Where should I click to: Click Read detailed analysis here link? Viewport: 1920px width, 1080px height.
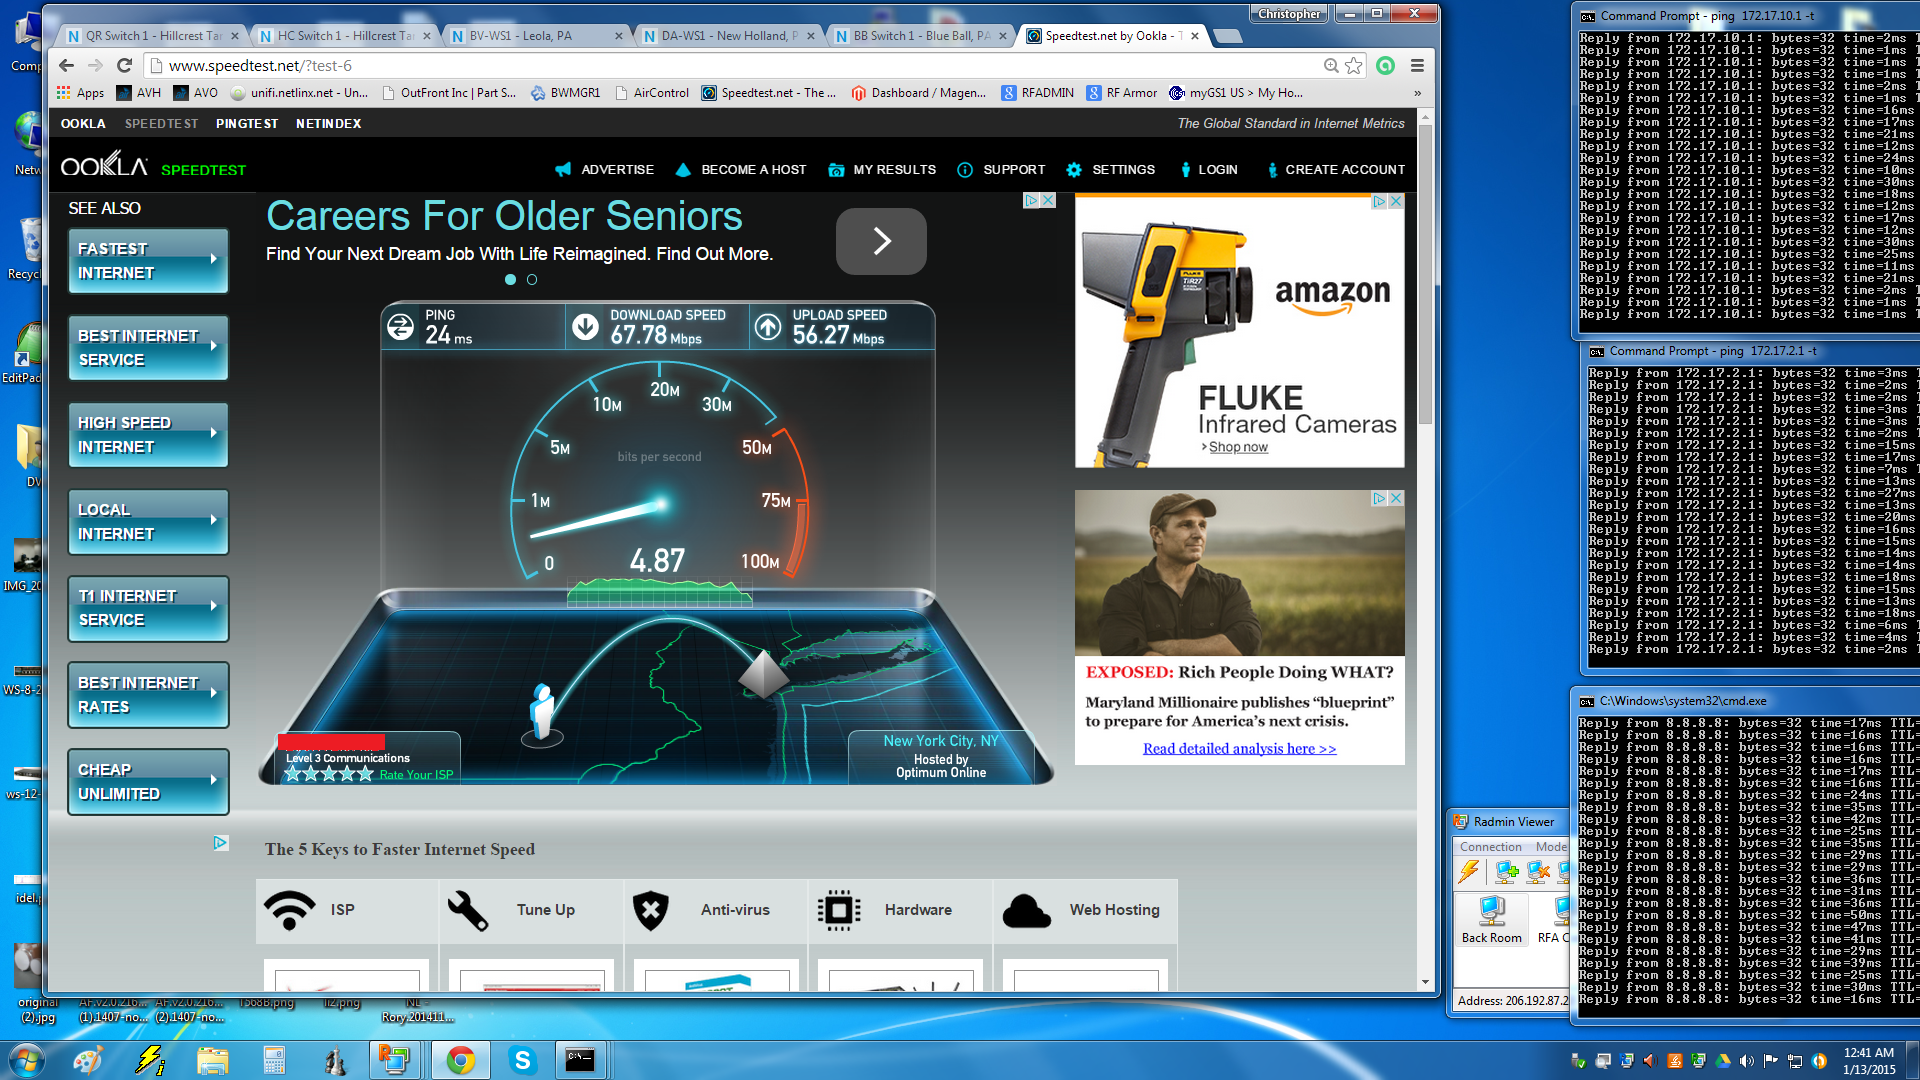pos(1239,749)
